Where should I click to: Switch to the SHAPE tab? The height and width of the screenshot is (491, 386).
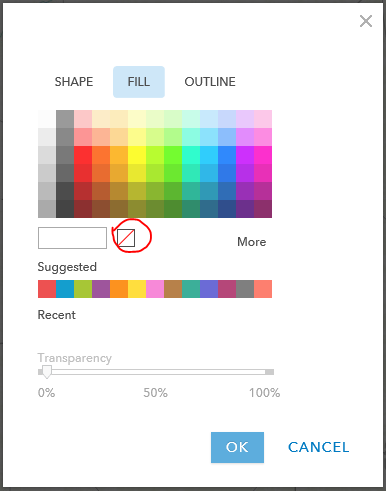(74, 82)
